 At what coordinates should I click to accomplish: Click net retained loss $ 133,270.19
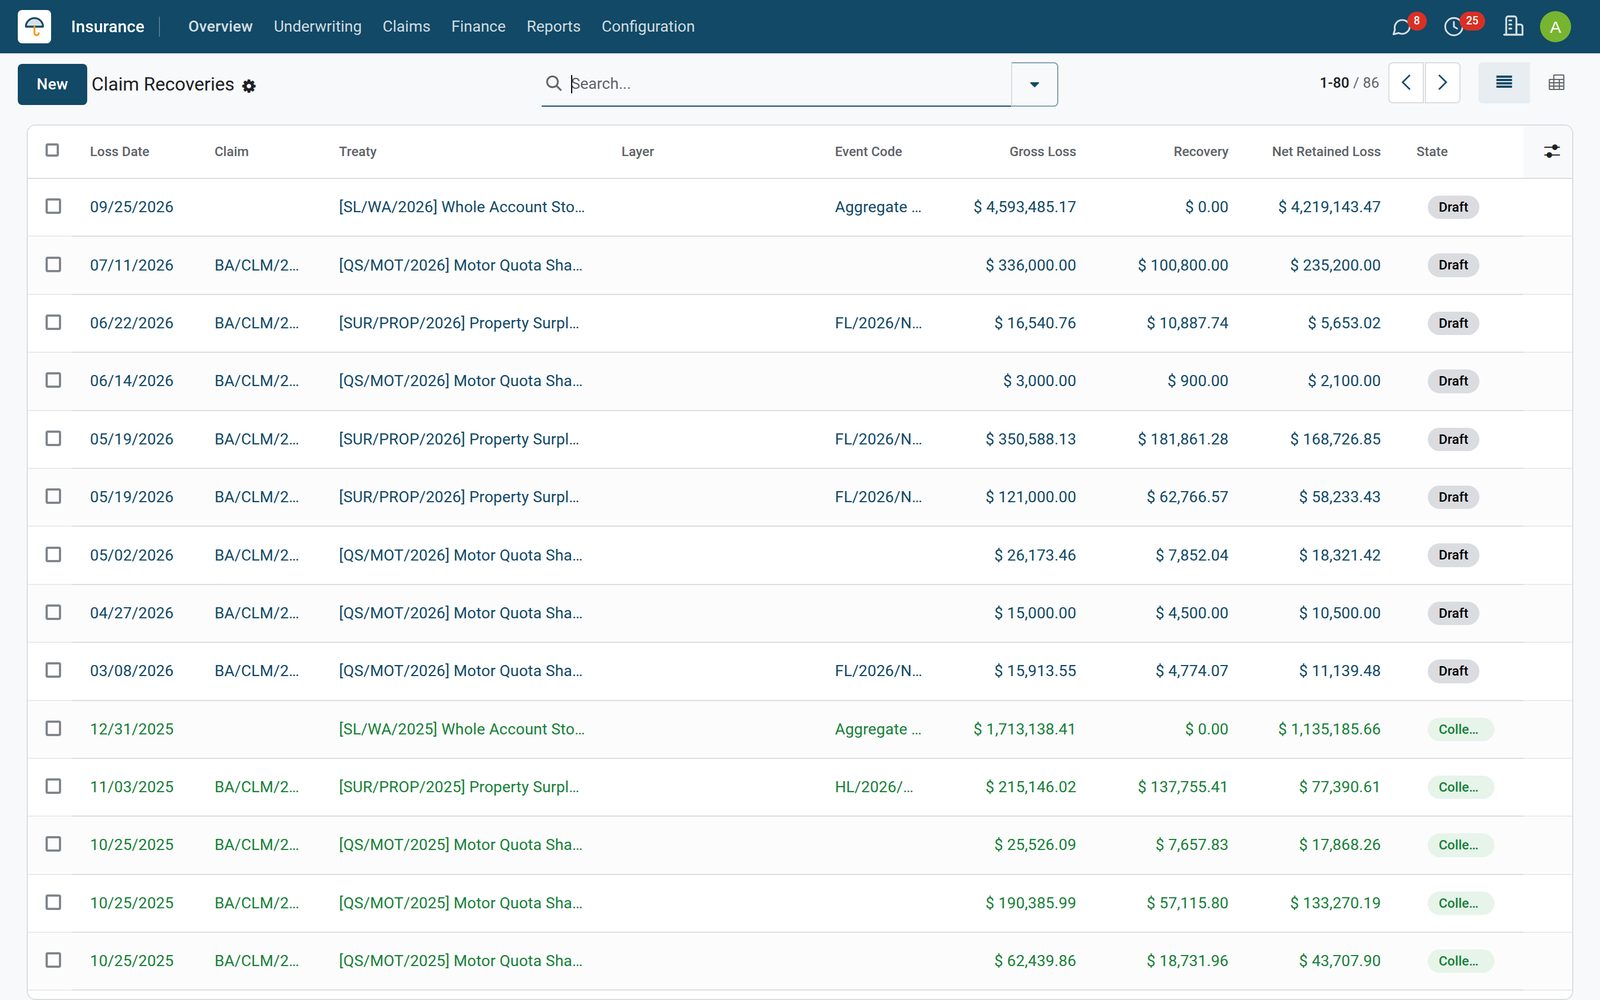click(1335, 903)
